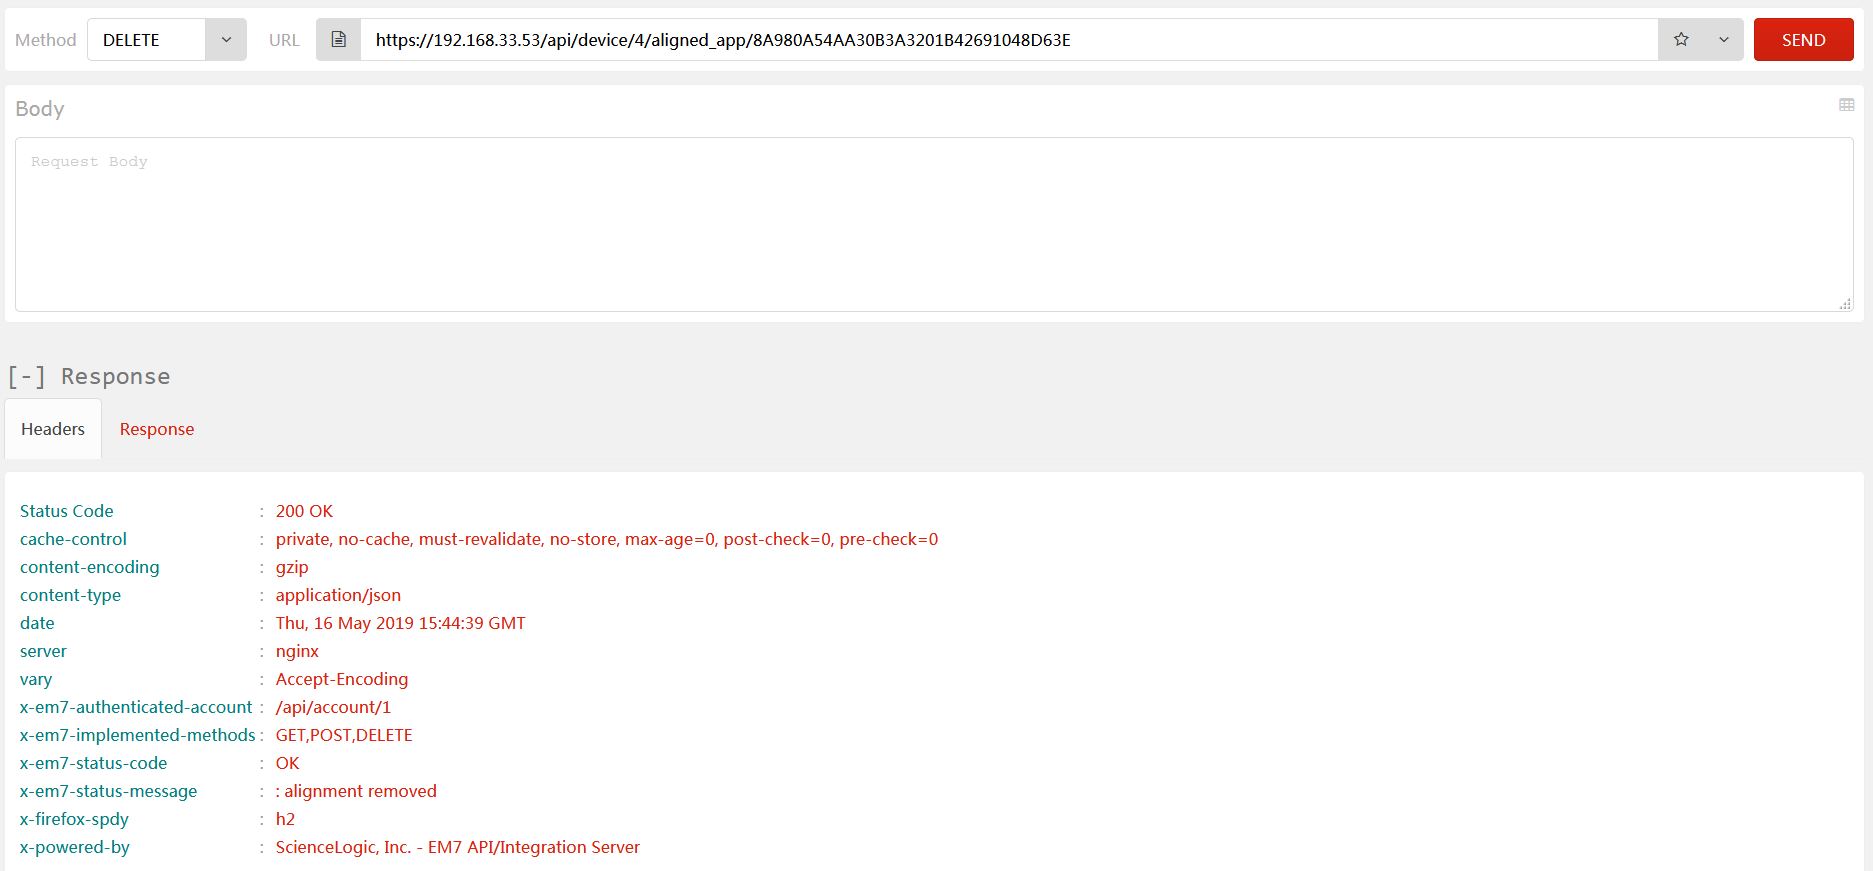This screenshot has height=871, width=1873.
Task: Open the DELETE method dropdown
Action: (226, 40)
